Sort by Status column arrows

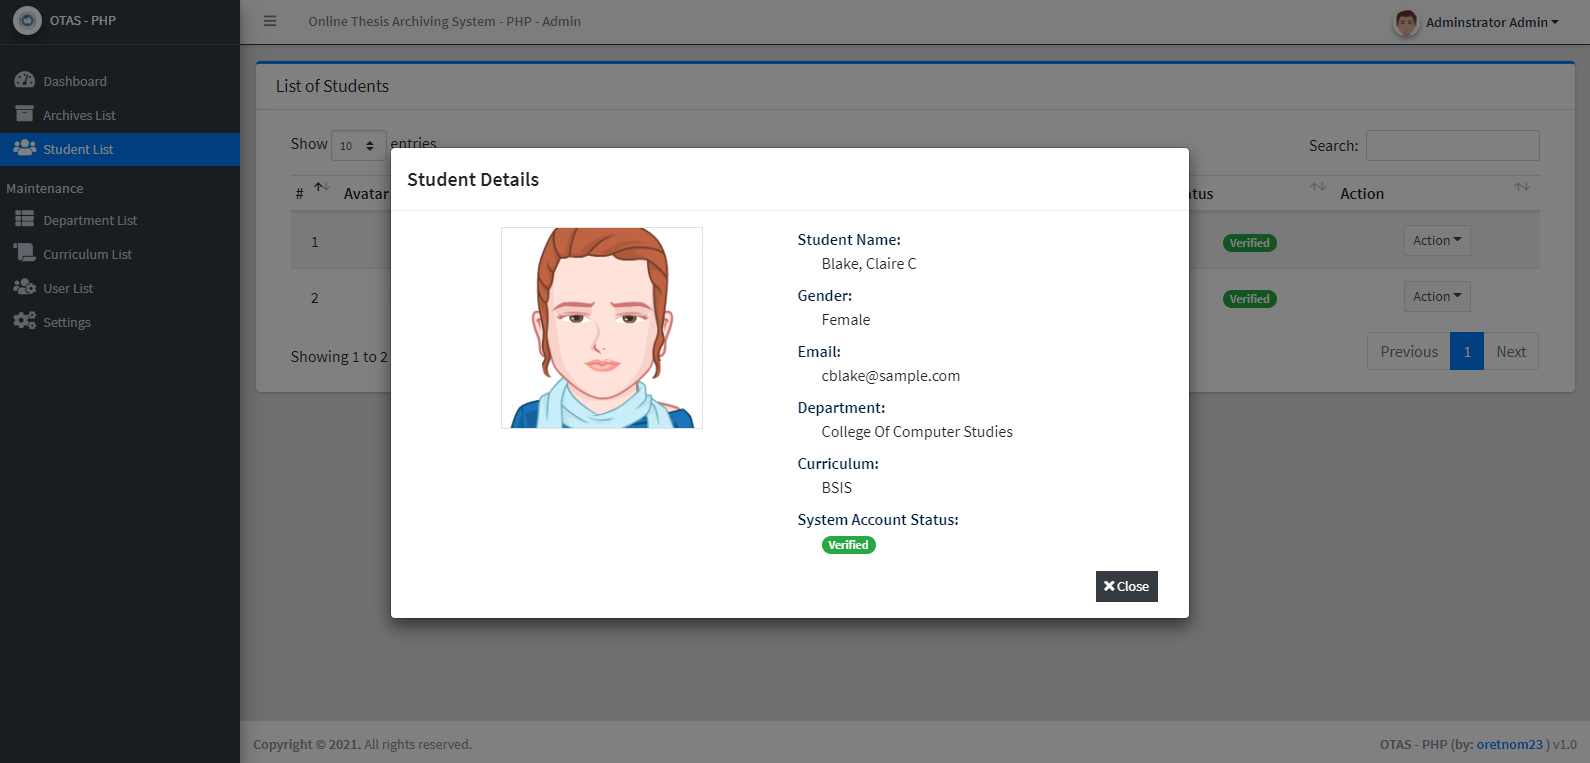[1318, 187]
